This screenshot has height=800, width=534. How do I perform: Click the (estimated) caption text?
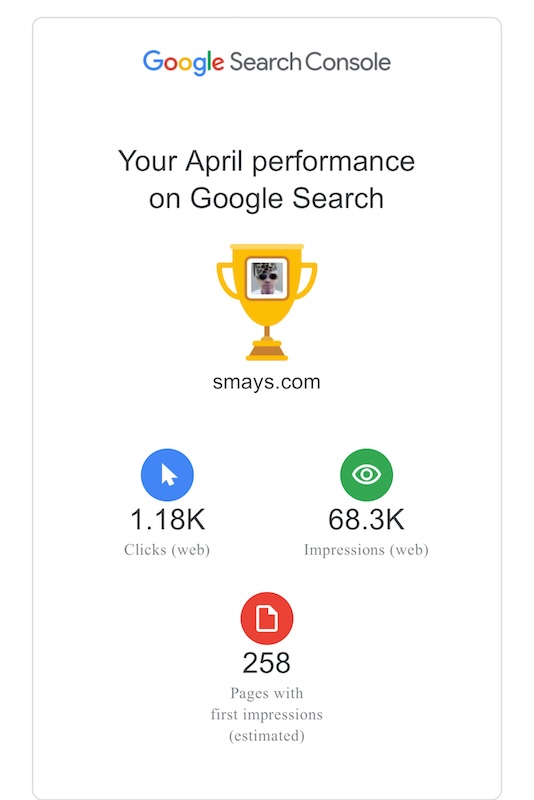267,736
